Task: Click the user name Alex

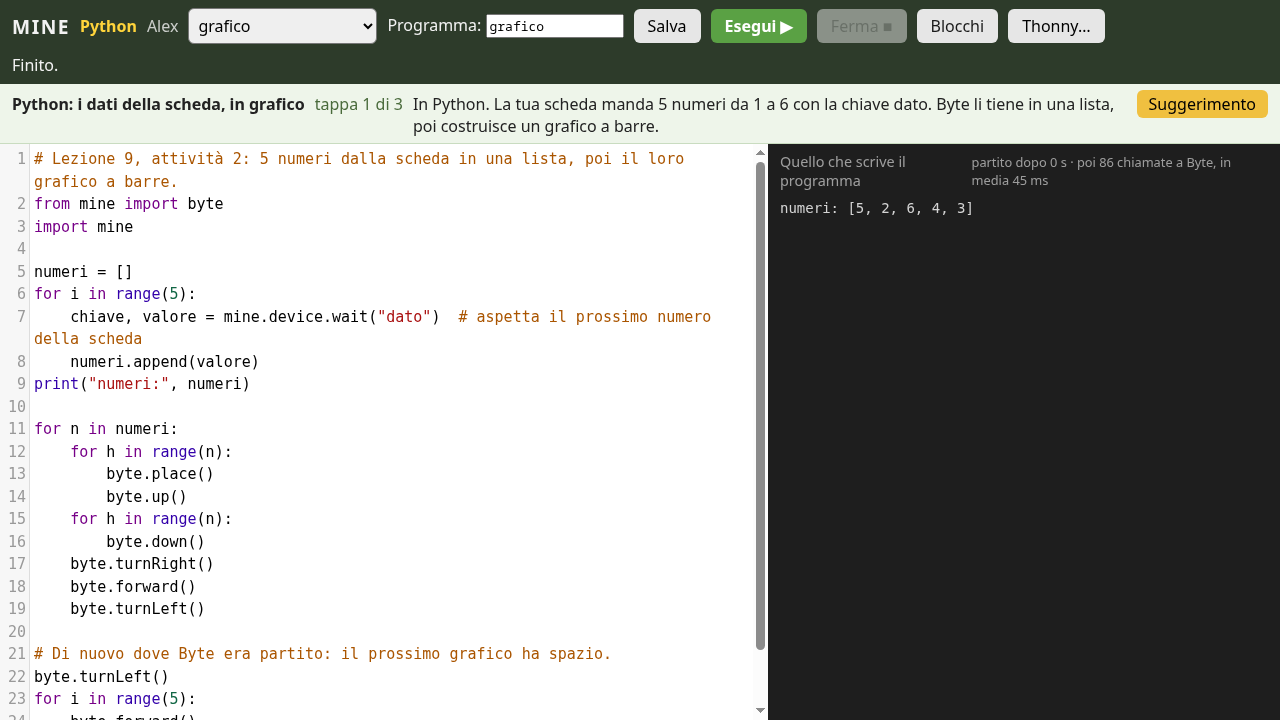Action: [163, 26]
